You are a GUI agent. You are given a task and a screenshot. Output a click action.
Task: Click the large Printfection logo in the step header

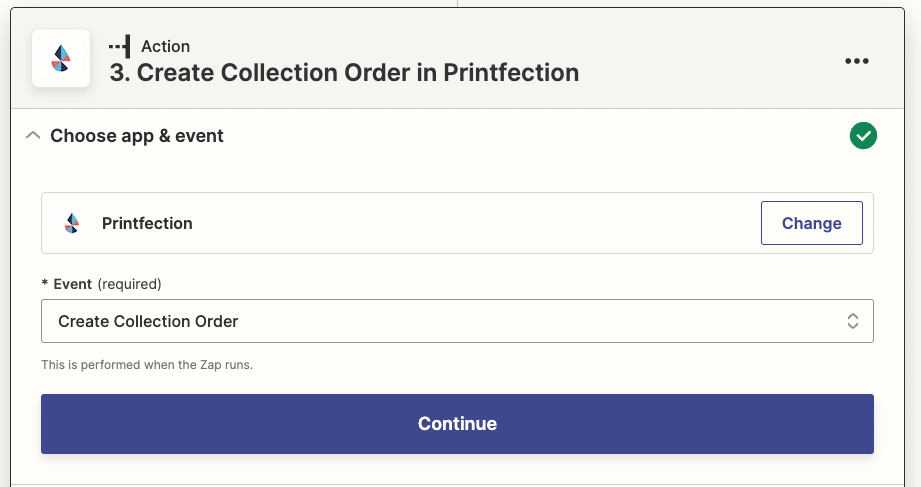tap(61, 58)
